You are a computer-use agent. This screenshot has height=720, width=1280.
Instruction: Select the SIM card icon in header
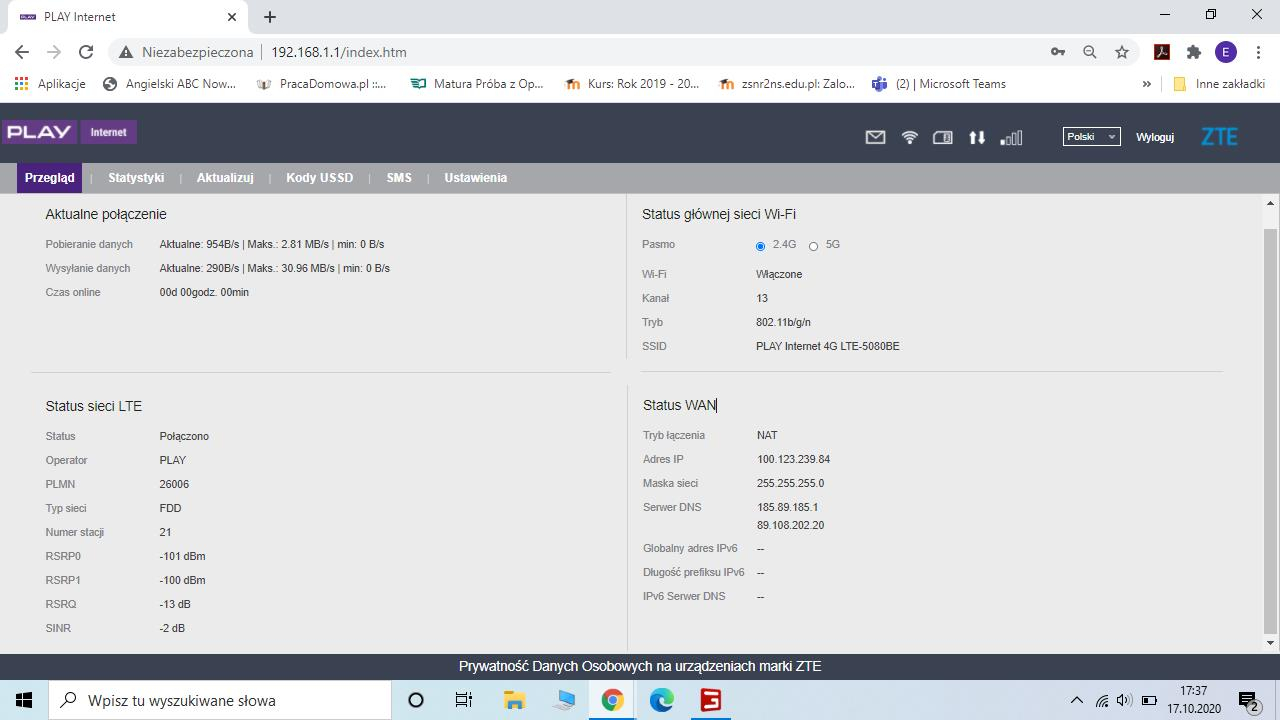point(942,137)
